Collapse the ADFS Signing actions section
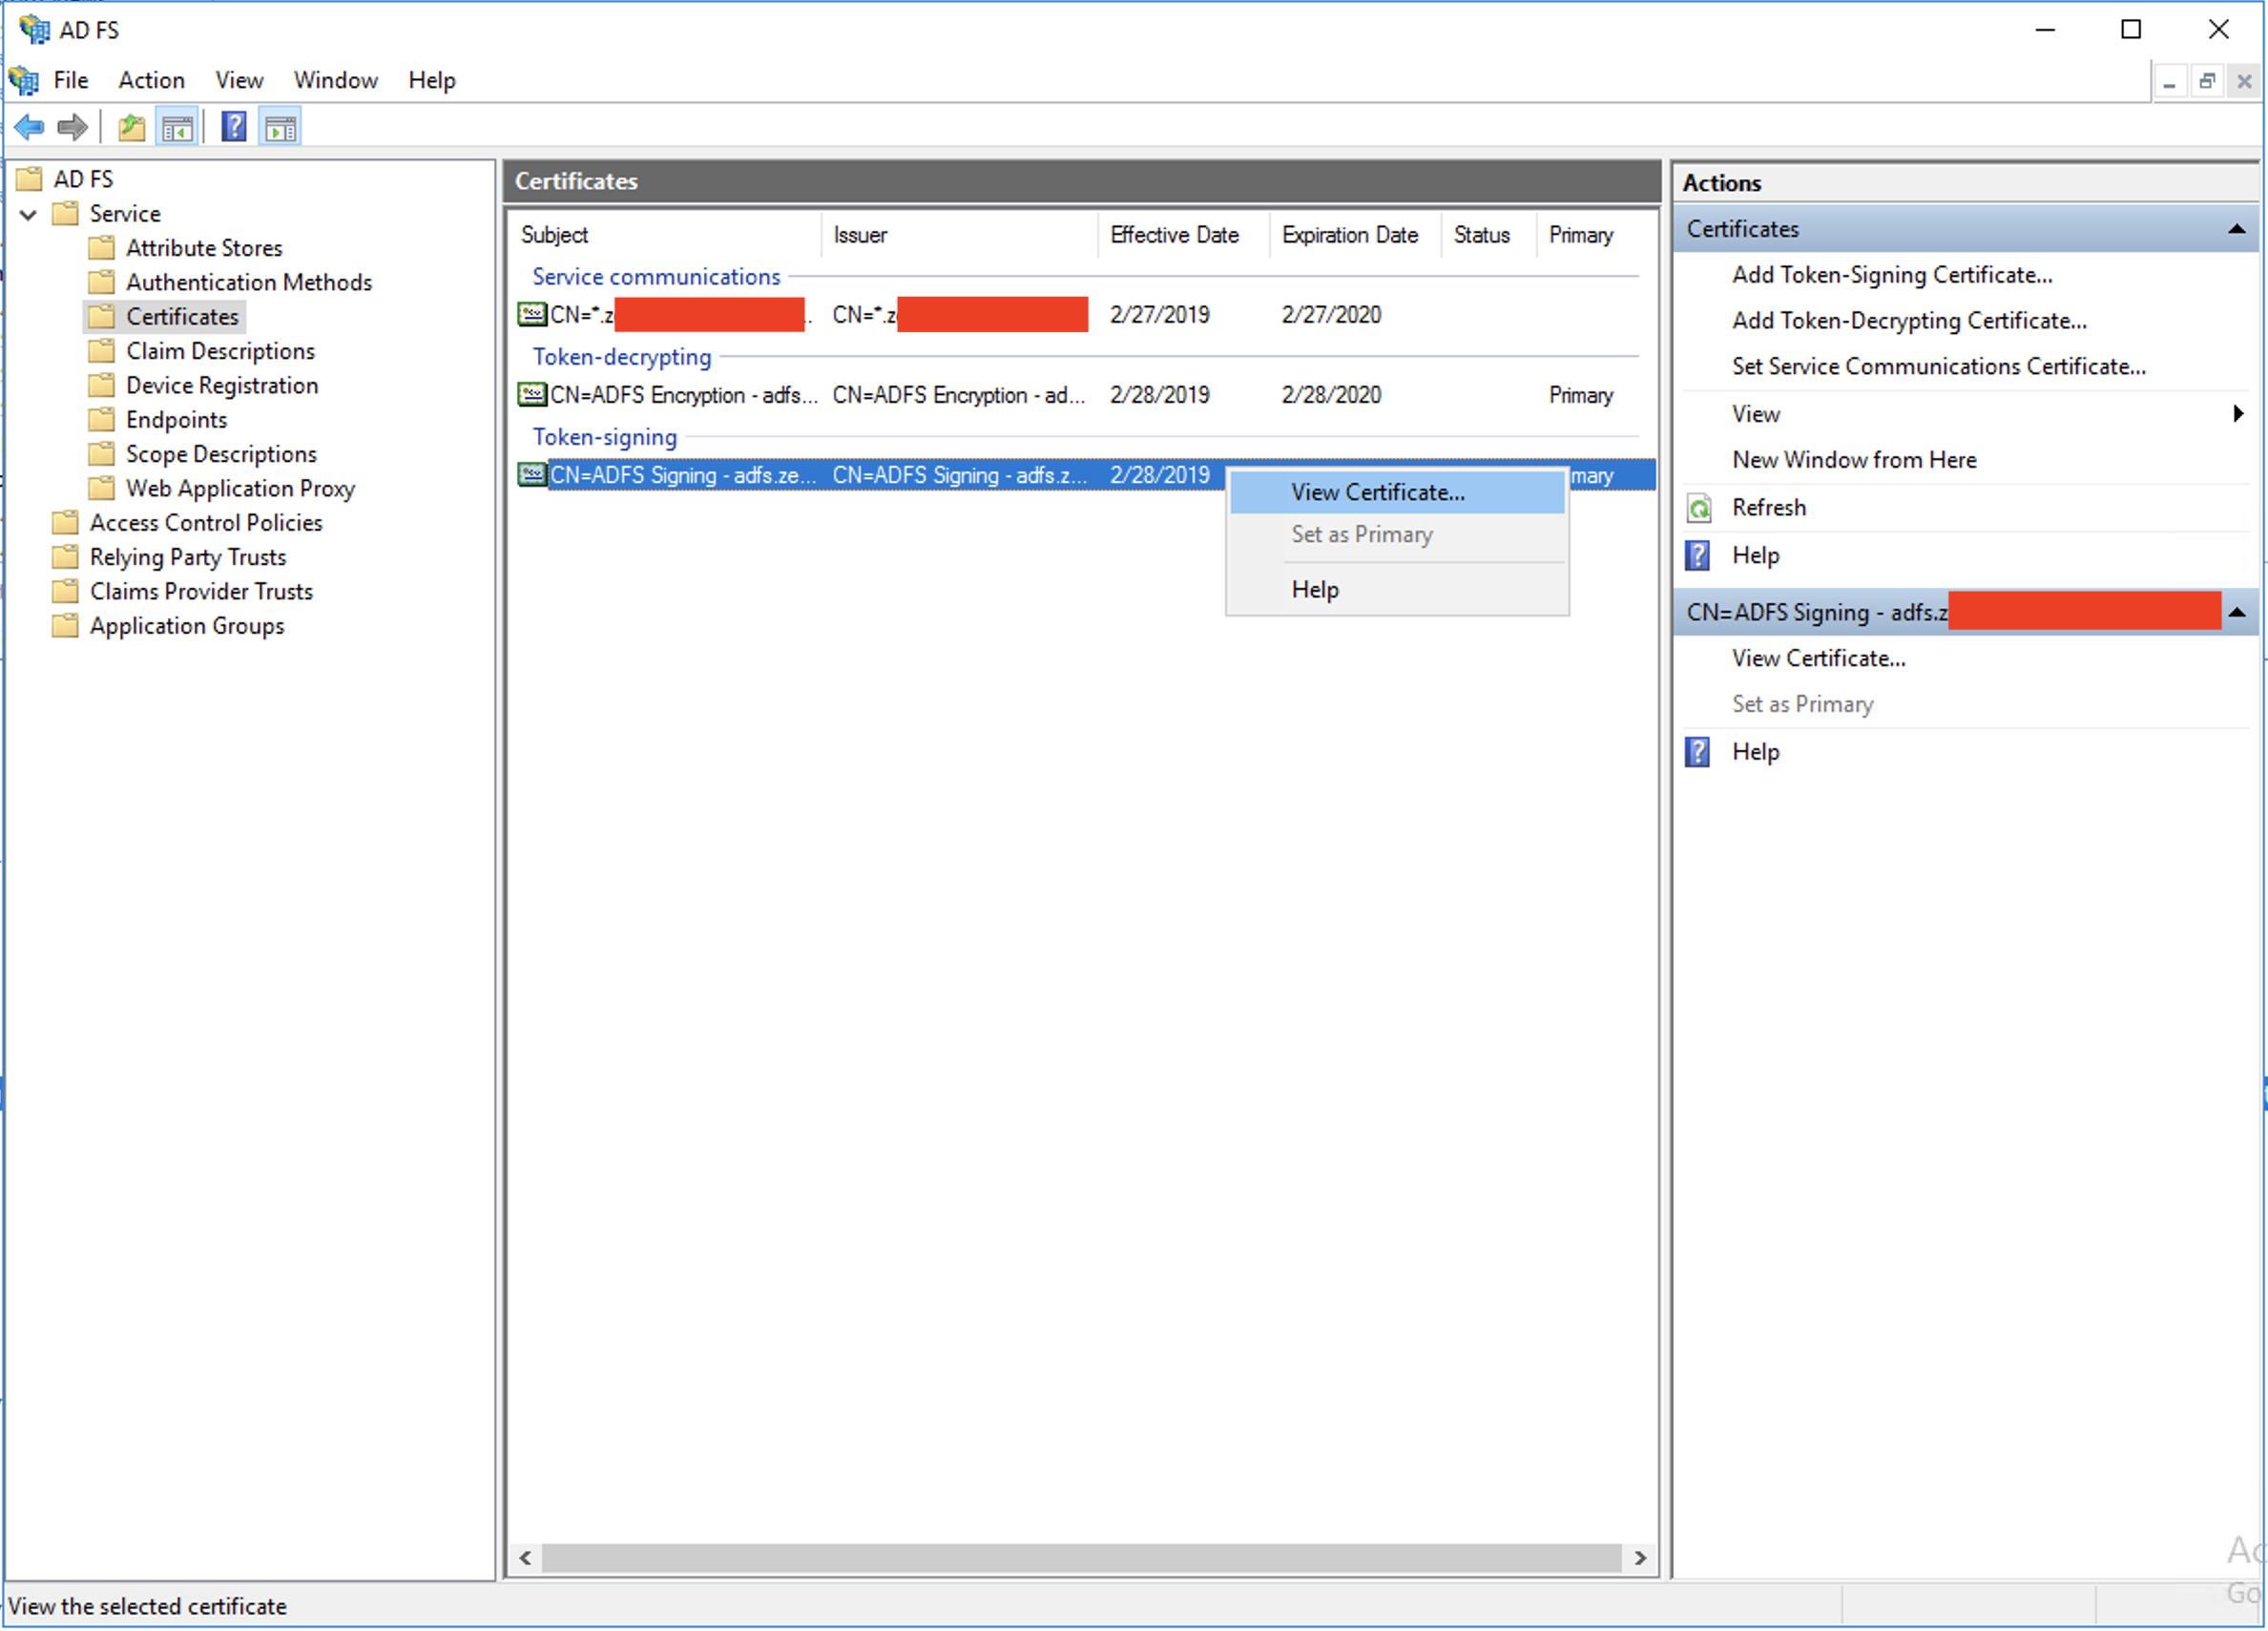2268x1631 pixels. (2236, 613)
